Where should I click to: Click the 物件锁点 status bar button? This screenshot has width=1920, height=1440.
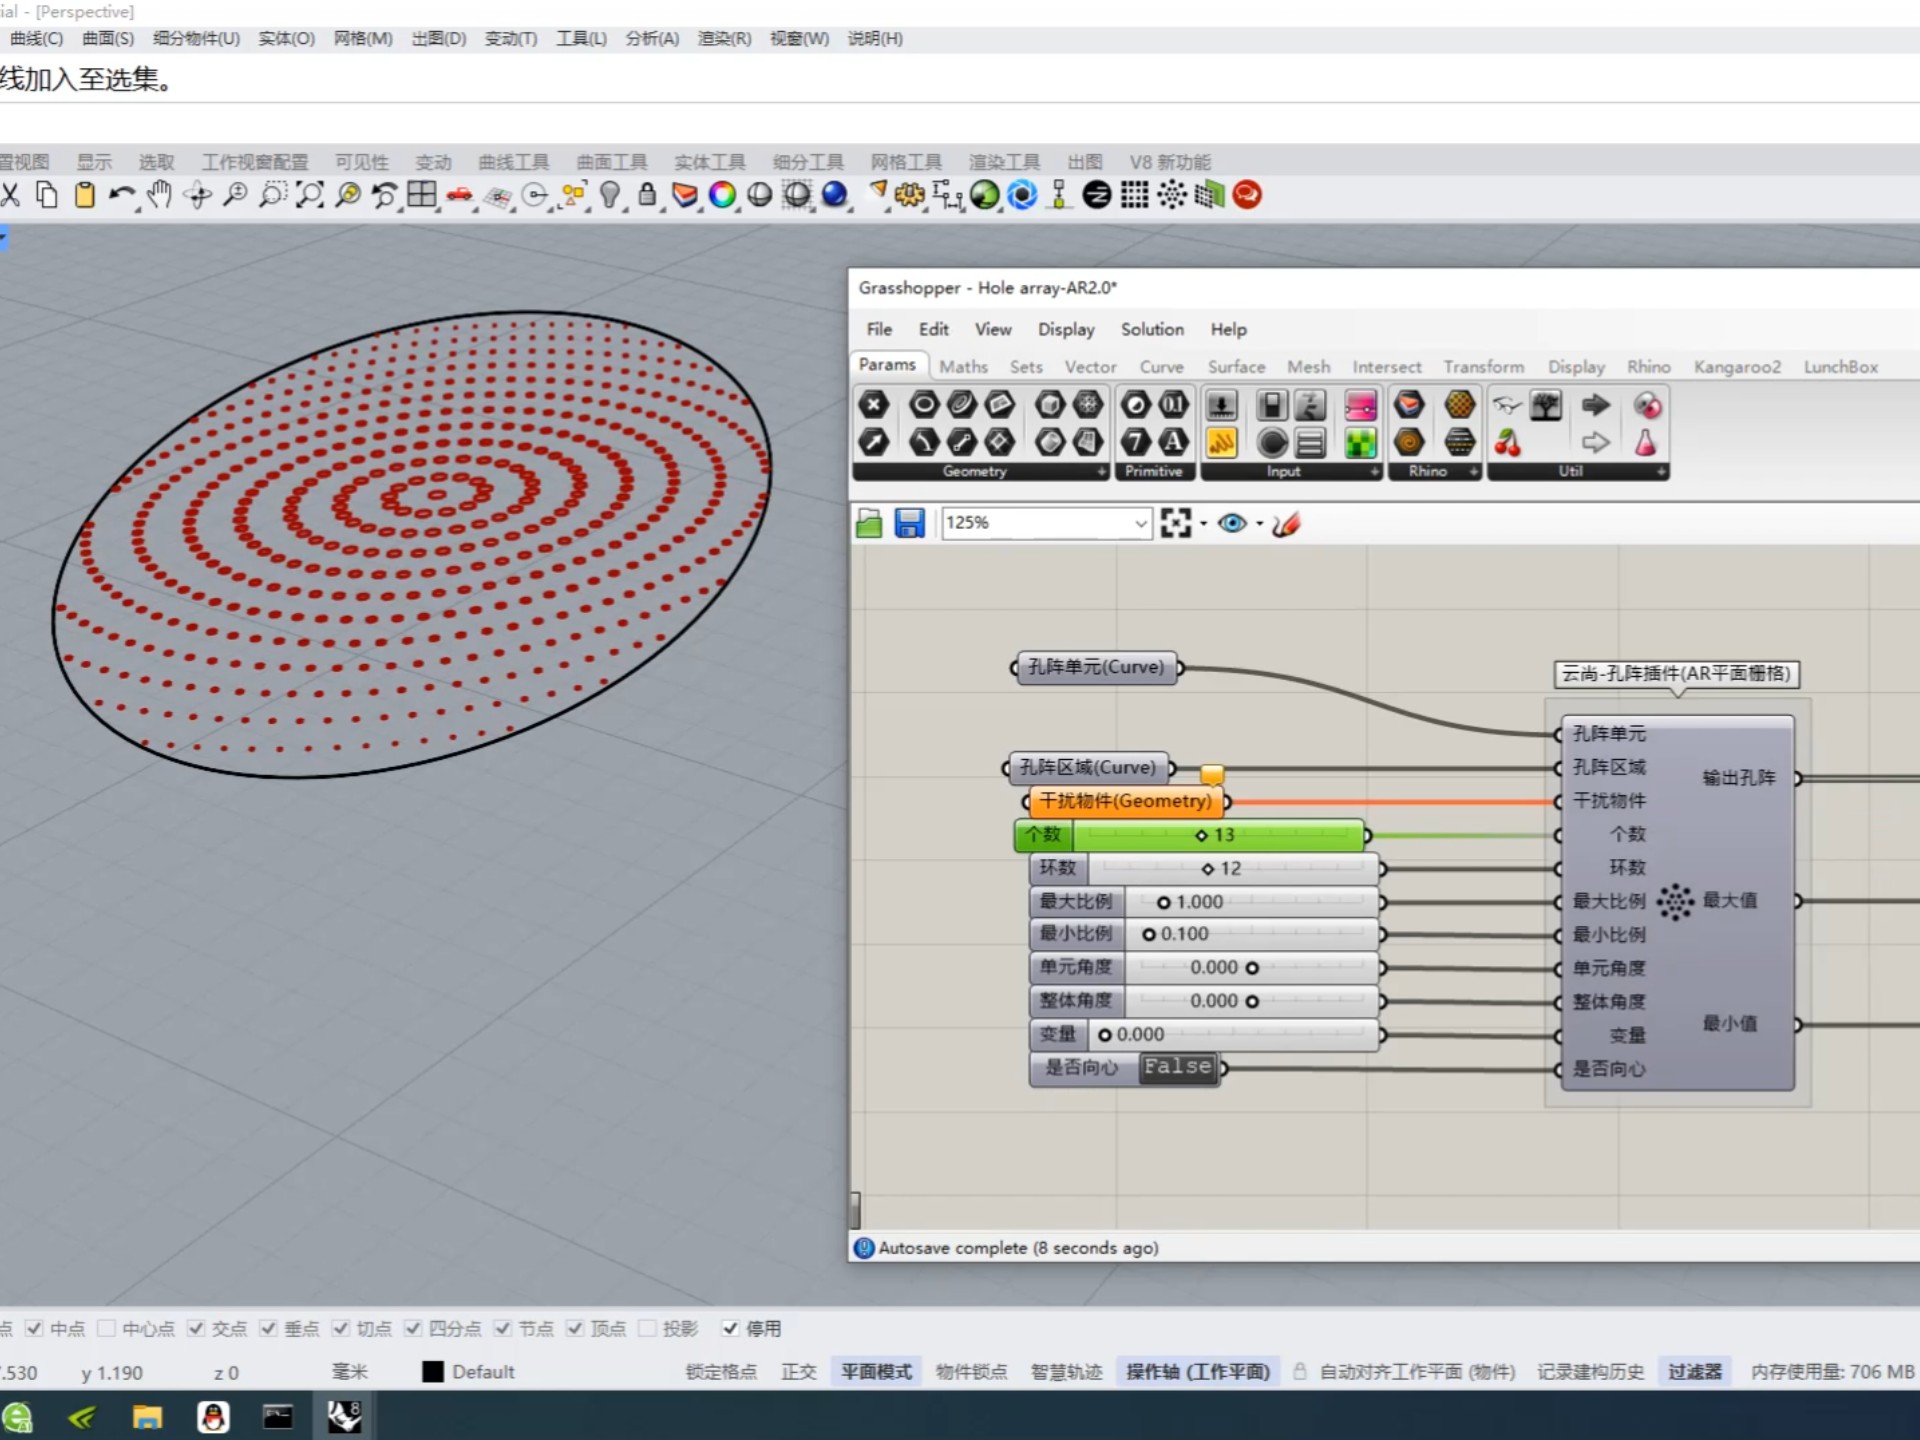coord(971,1372)
